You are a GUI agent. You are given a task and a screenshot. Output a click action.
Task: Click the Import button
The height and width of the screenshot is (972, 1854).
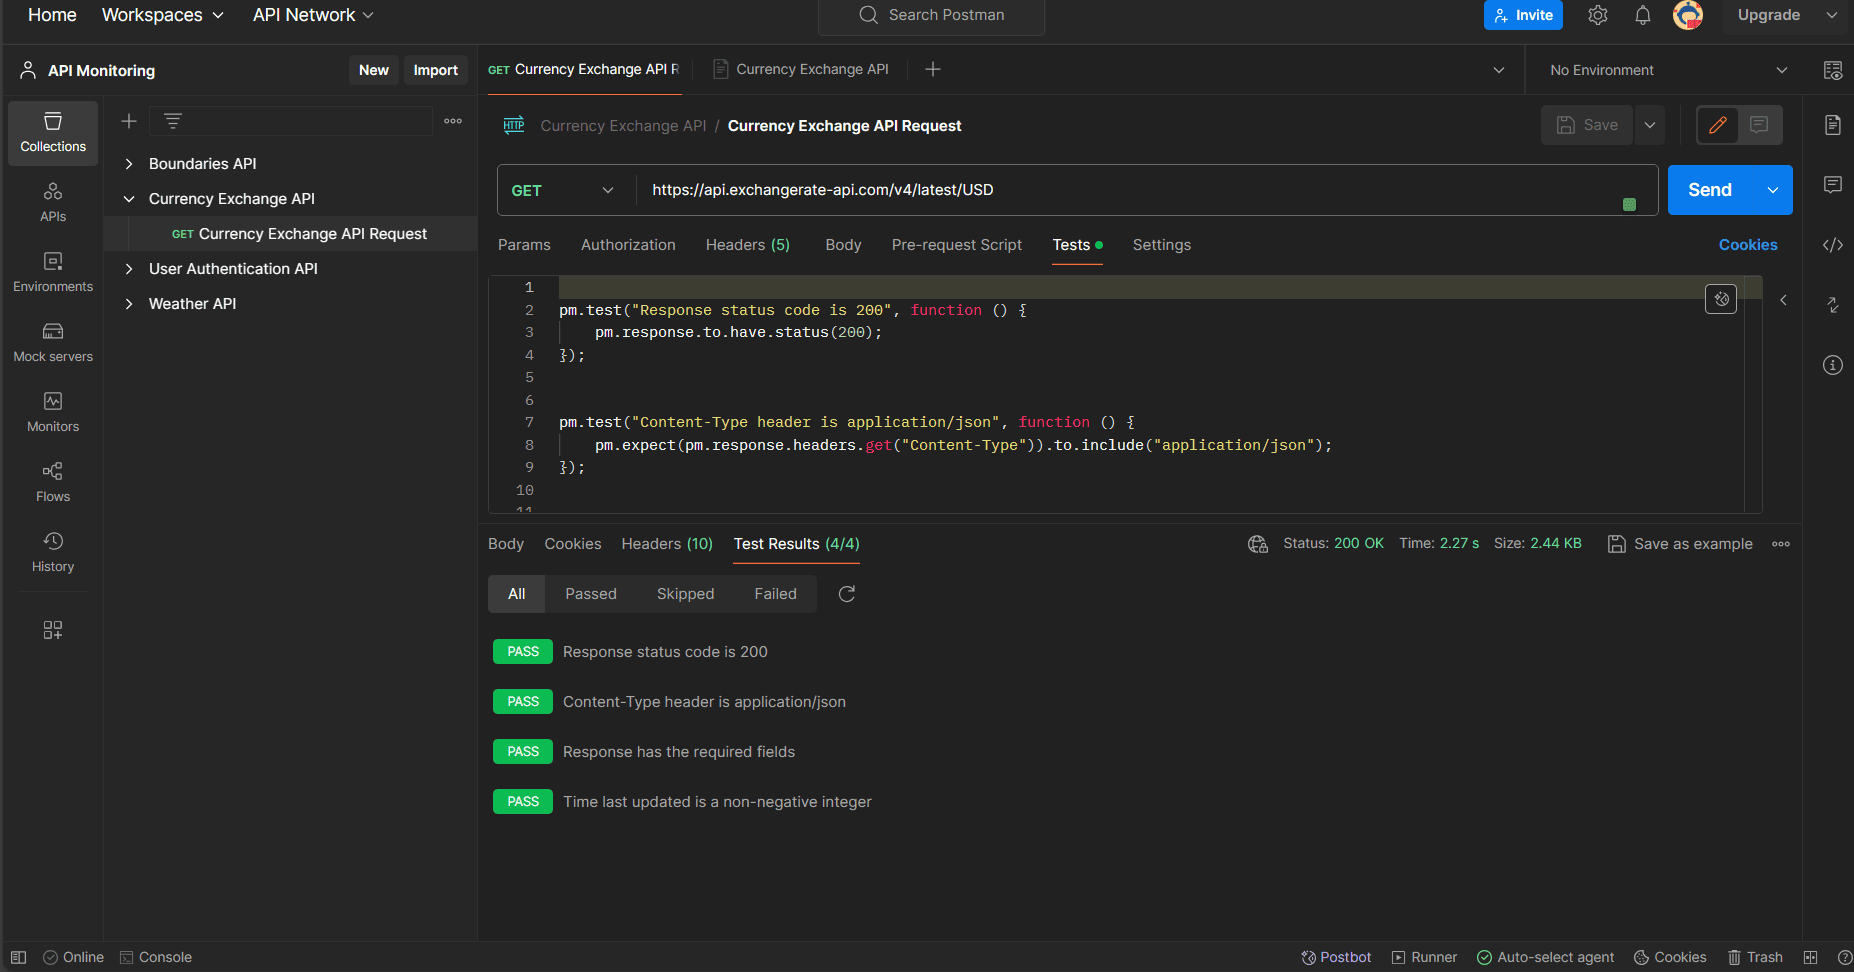pyautogui.click(x=436, y=70)
